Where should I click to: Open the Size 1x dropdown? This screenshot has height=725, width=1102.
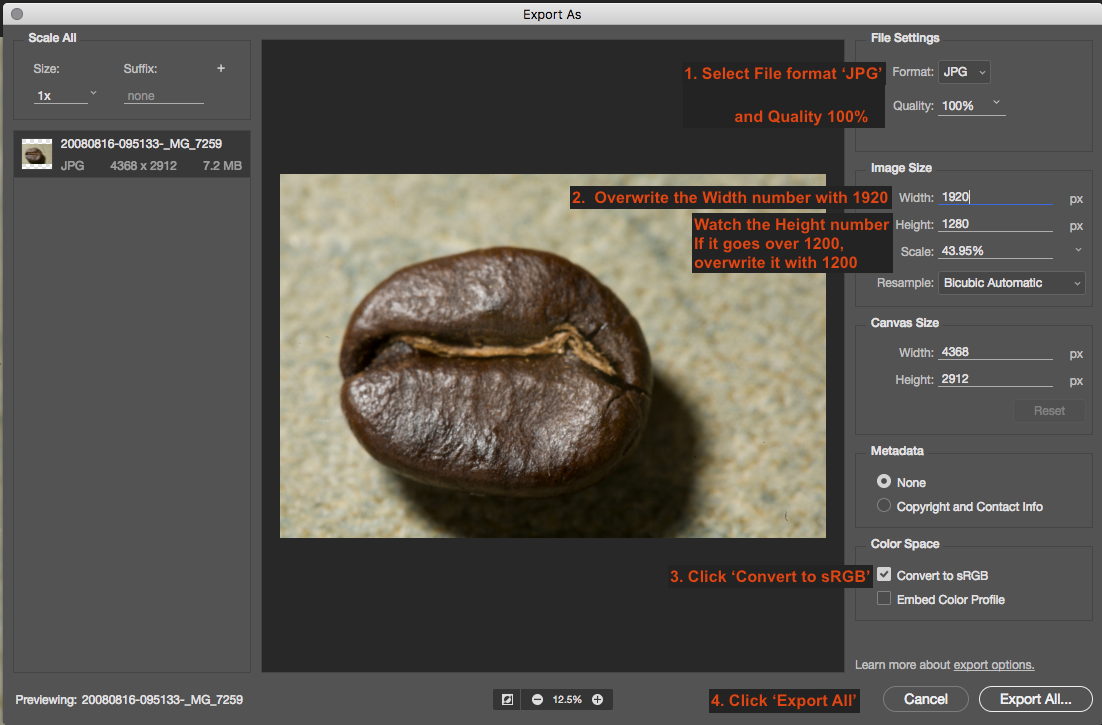point(66,95)
